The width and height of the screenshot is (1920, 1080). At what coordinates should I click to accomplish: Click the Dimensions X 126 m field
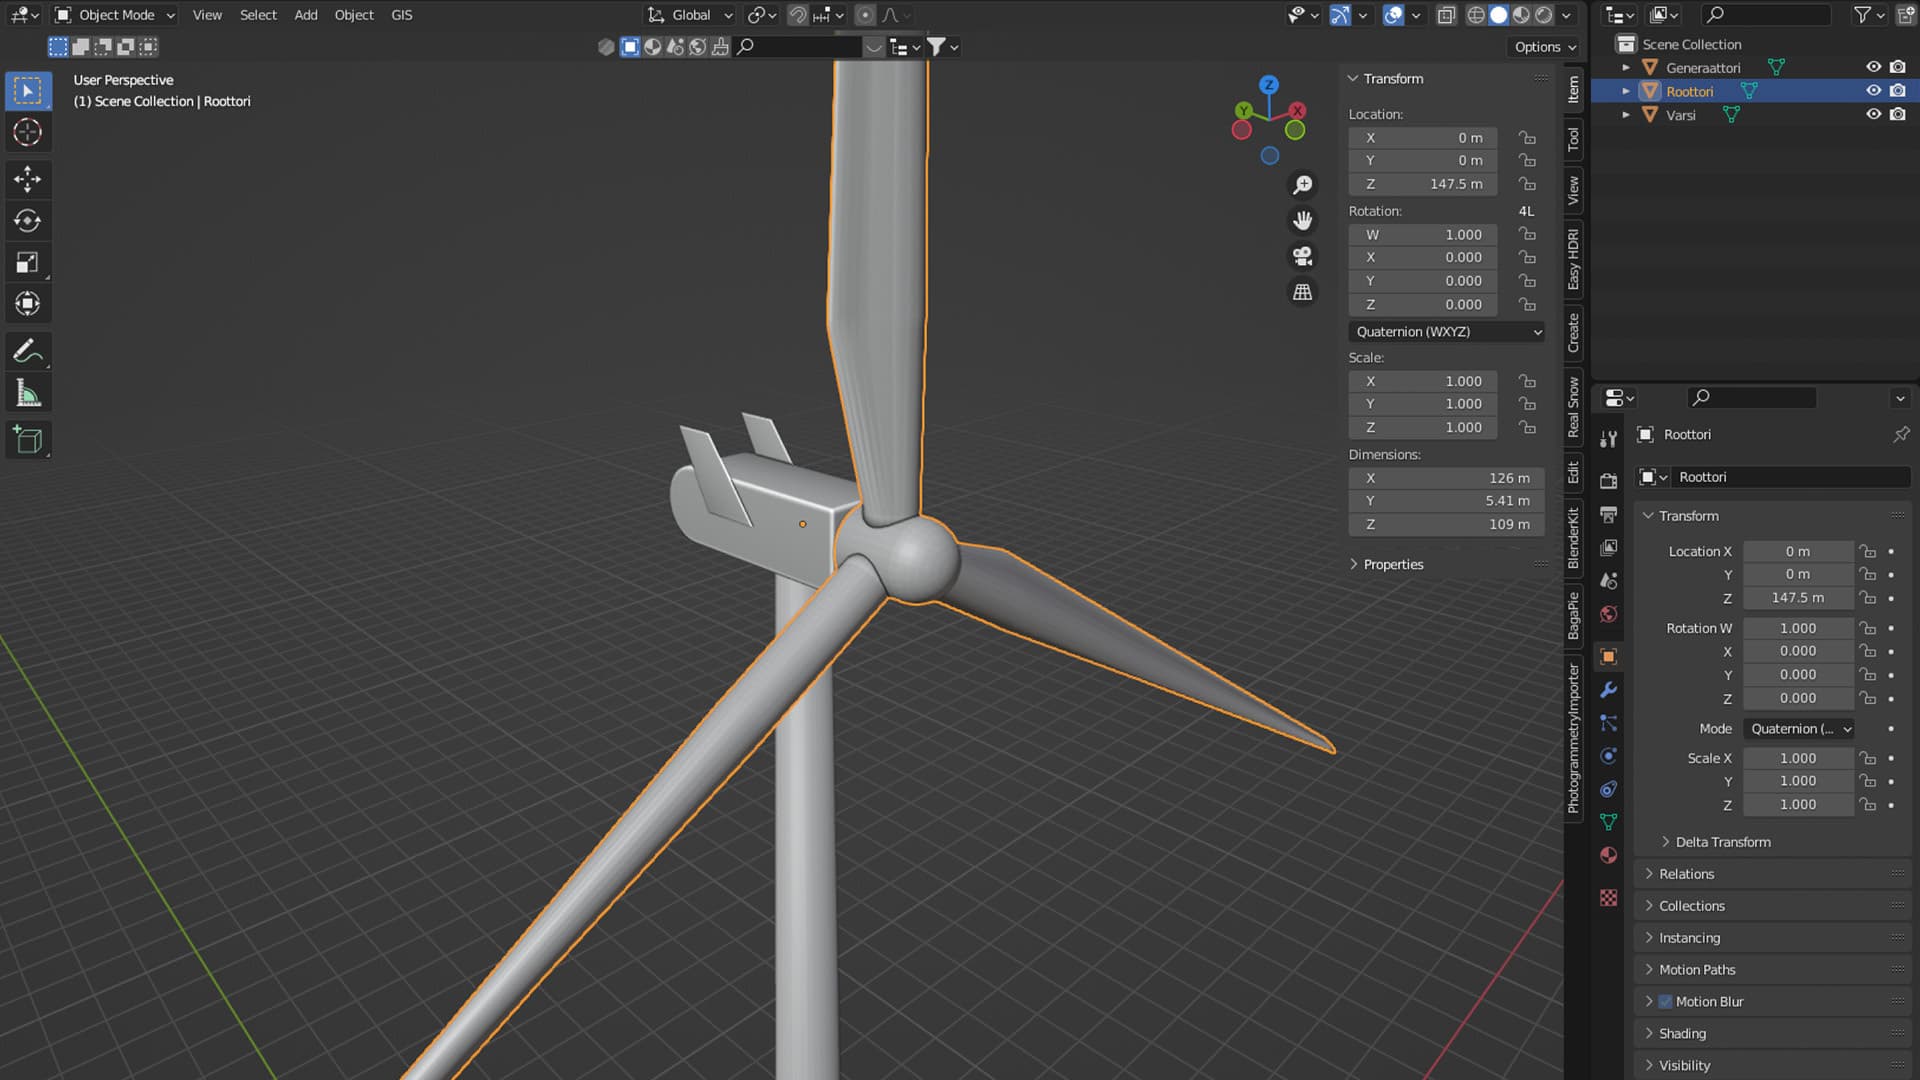tap(1446, 478)
